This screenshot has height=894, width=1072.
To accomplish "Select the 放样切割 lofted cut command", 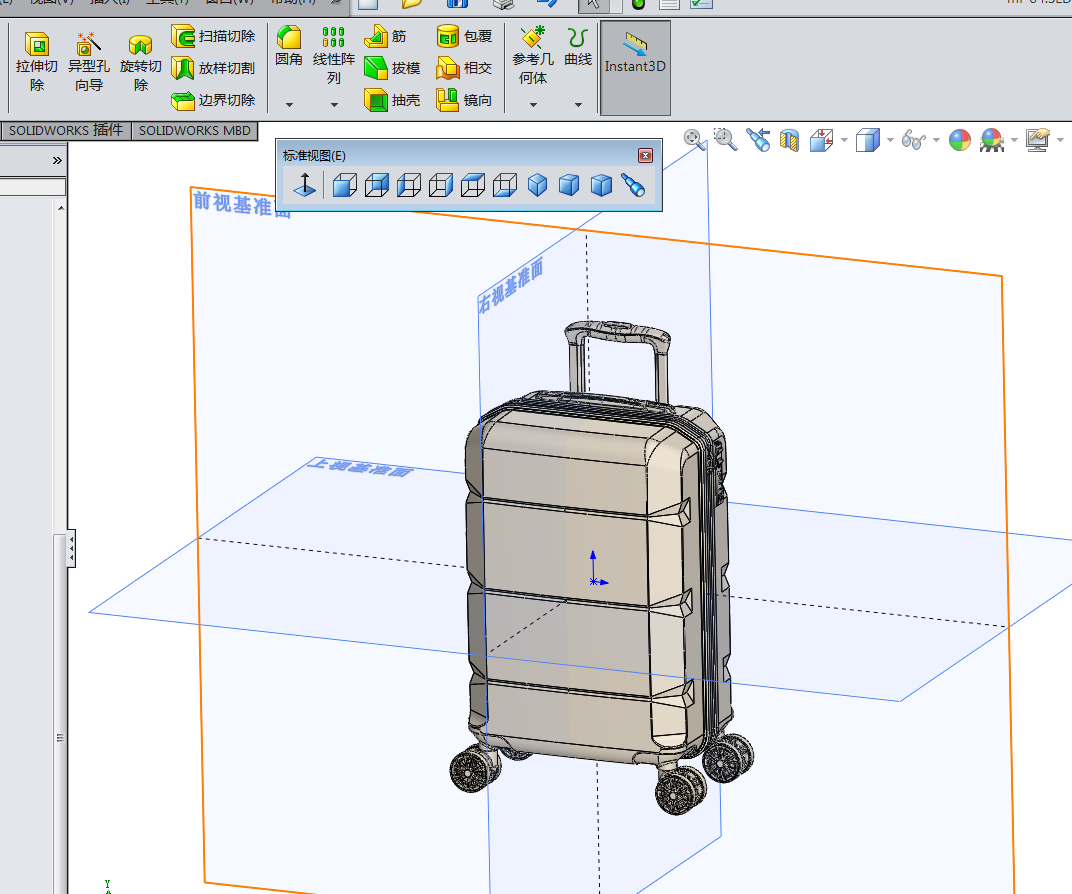I will coord(213,68).
